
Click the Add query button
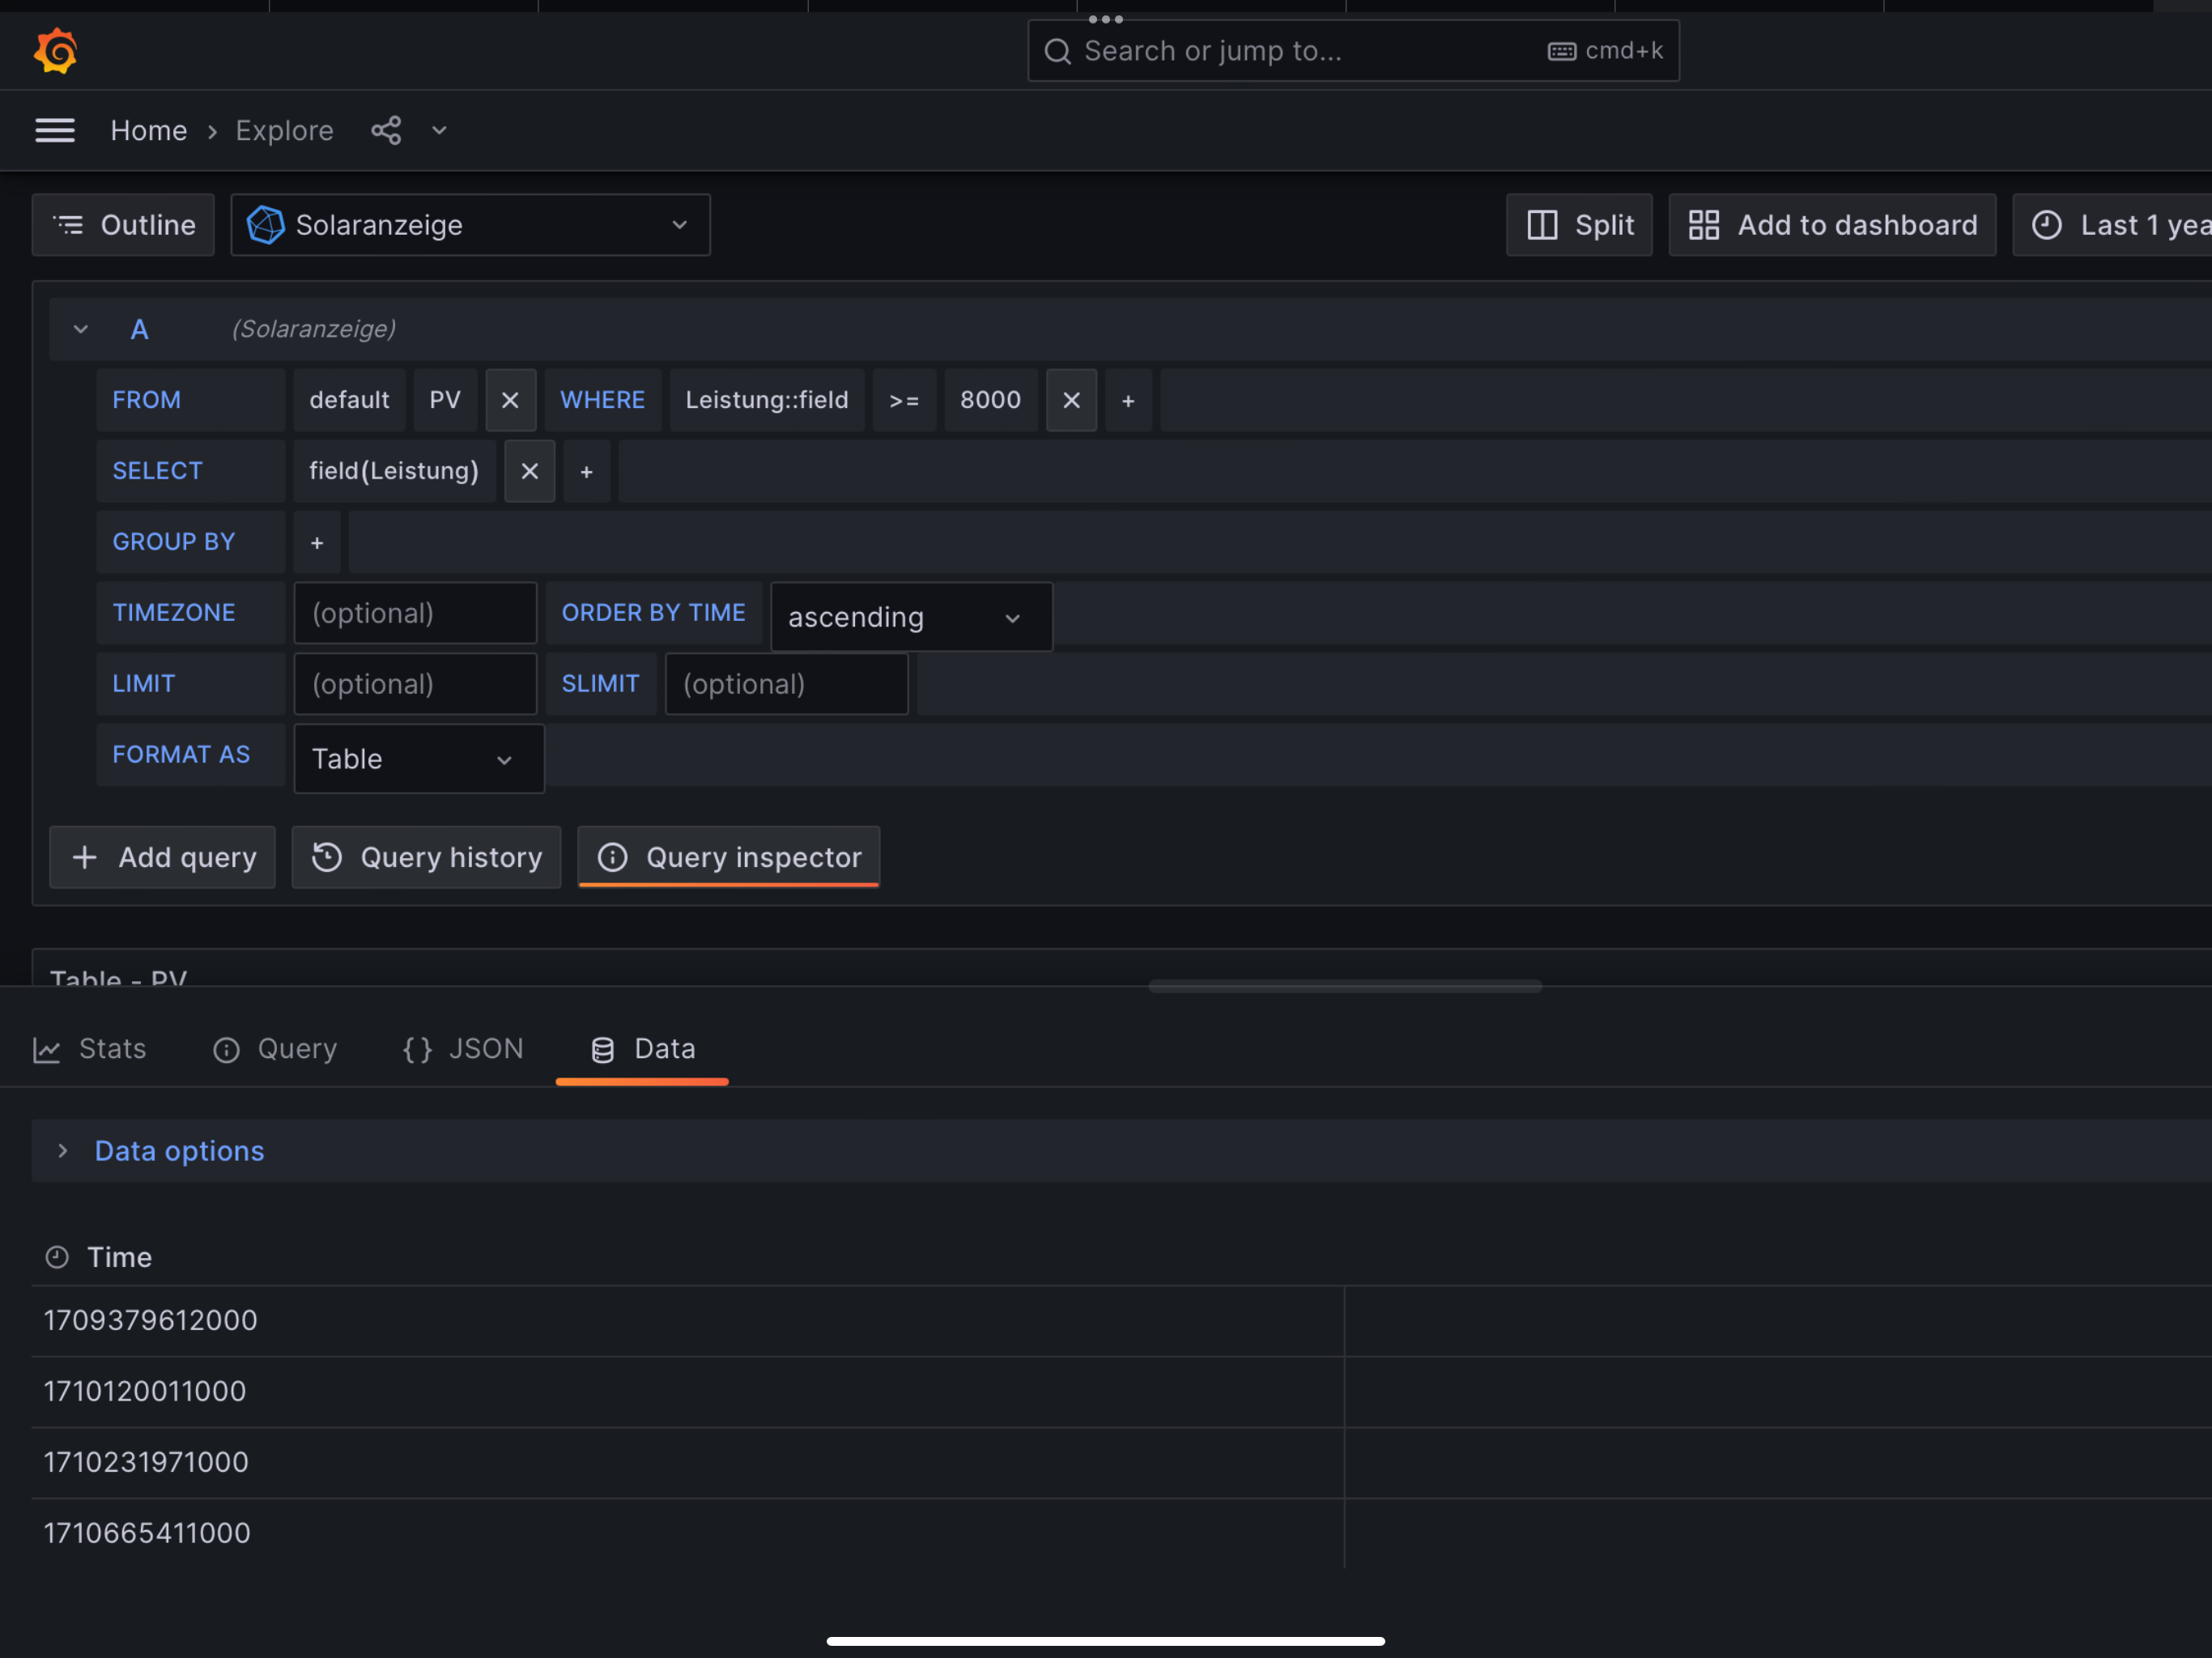[x=163, y=857]
